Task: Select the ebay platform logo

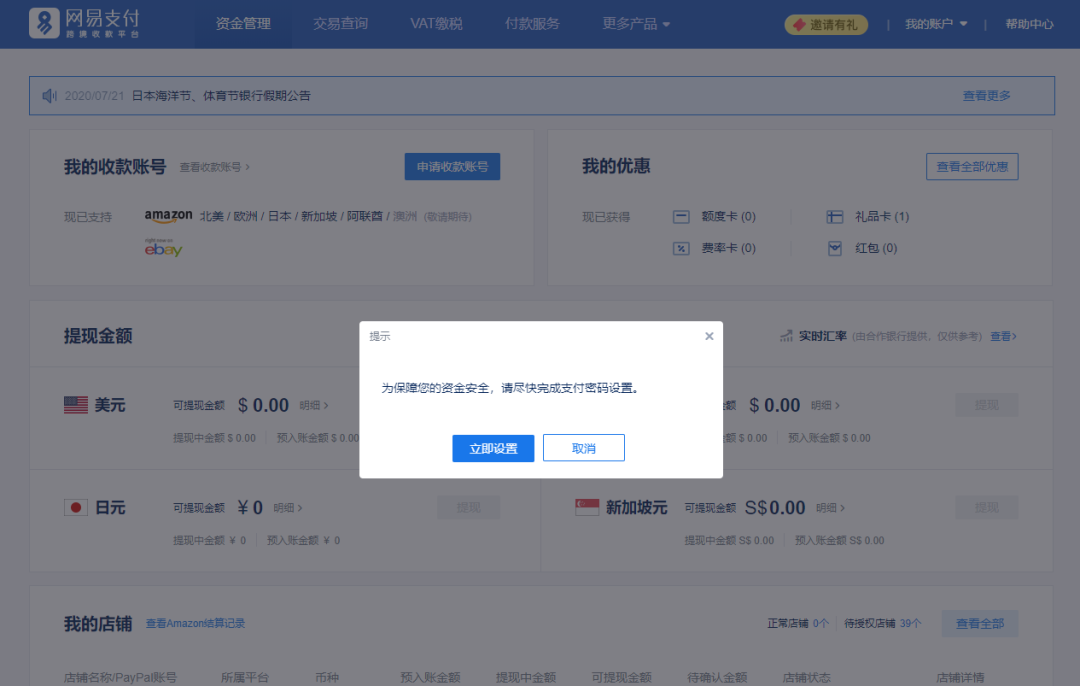Action: (x=165, y=249)
